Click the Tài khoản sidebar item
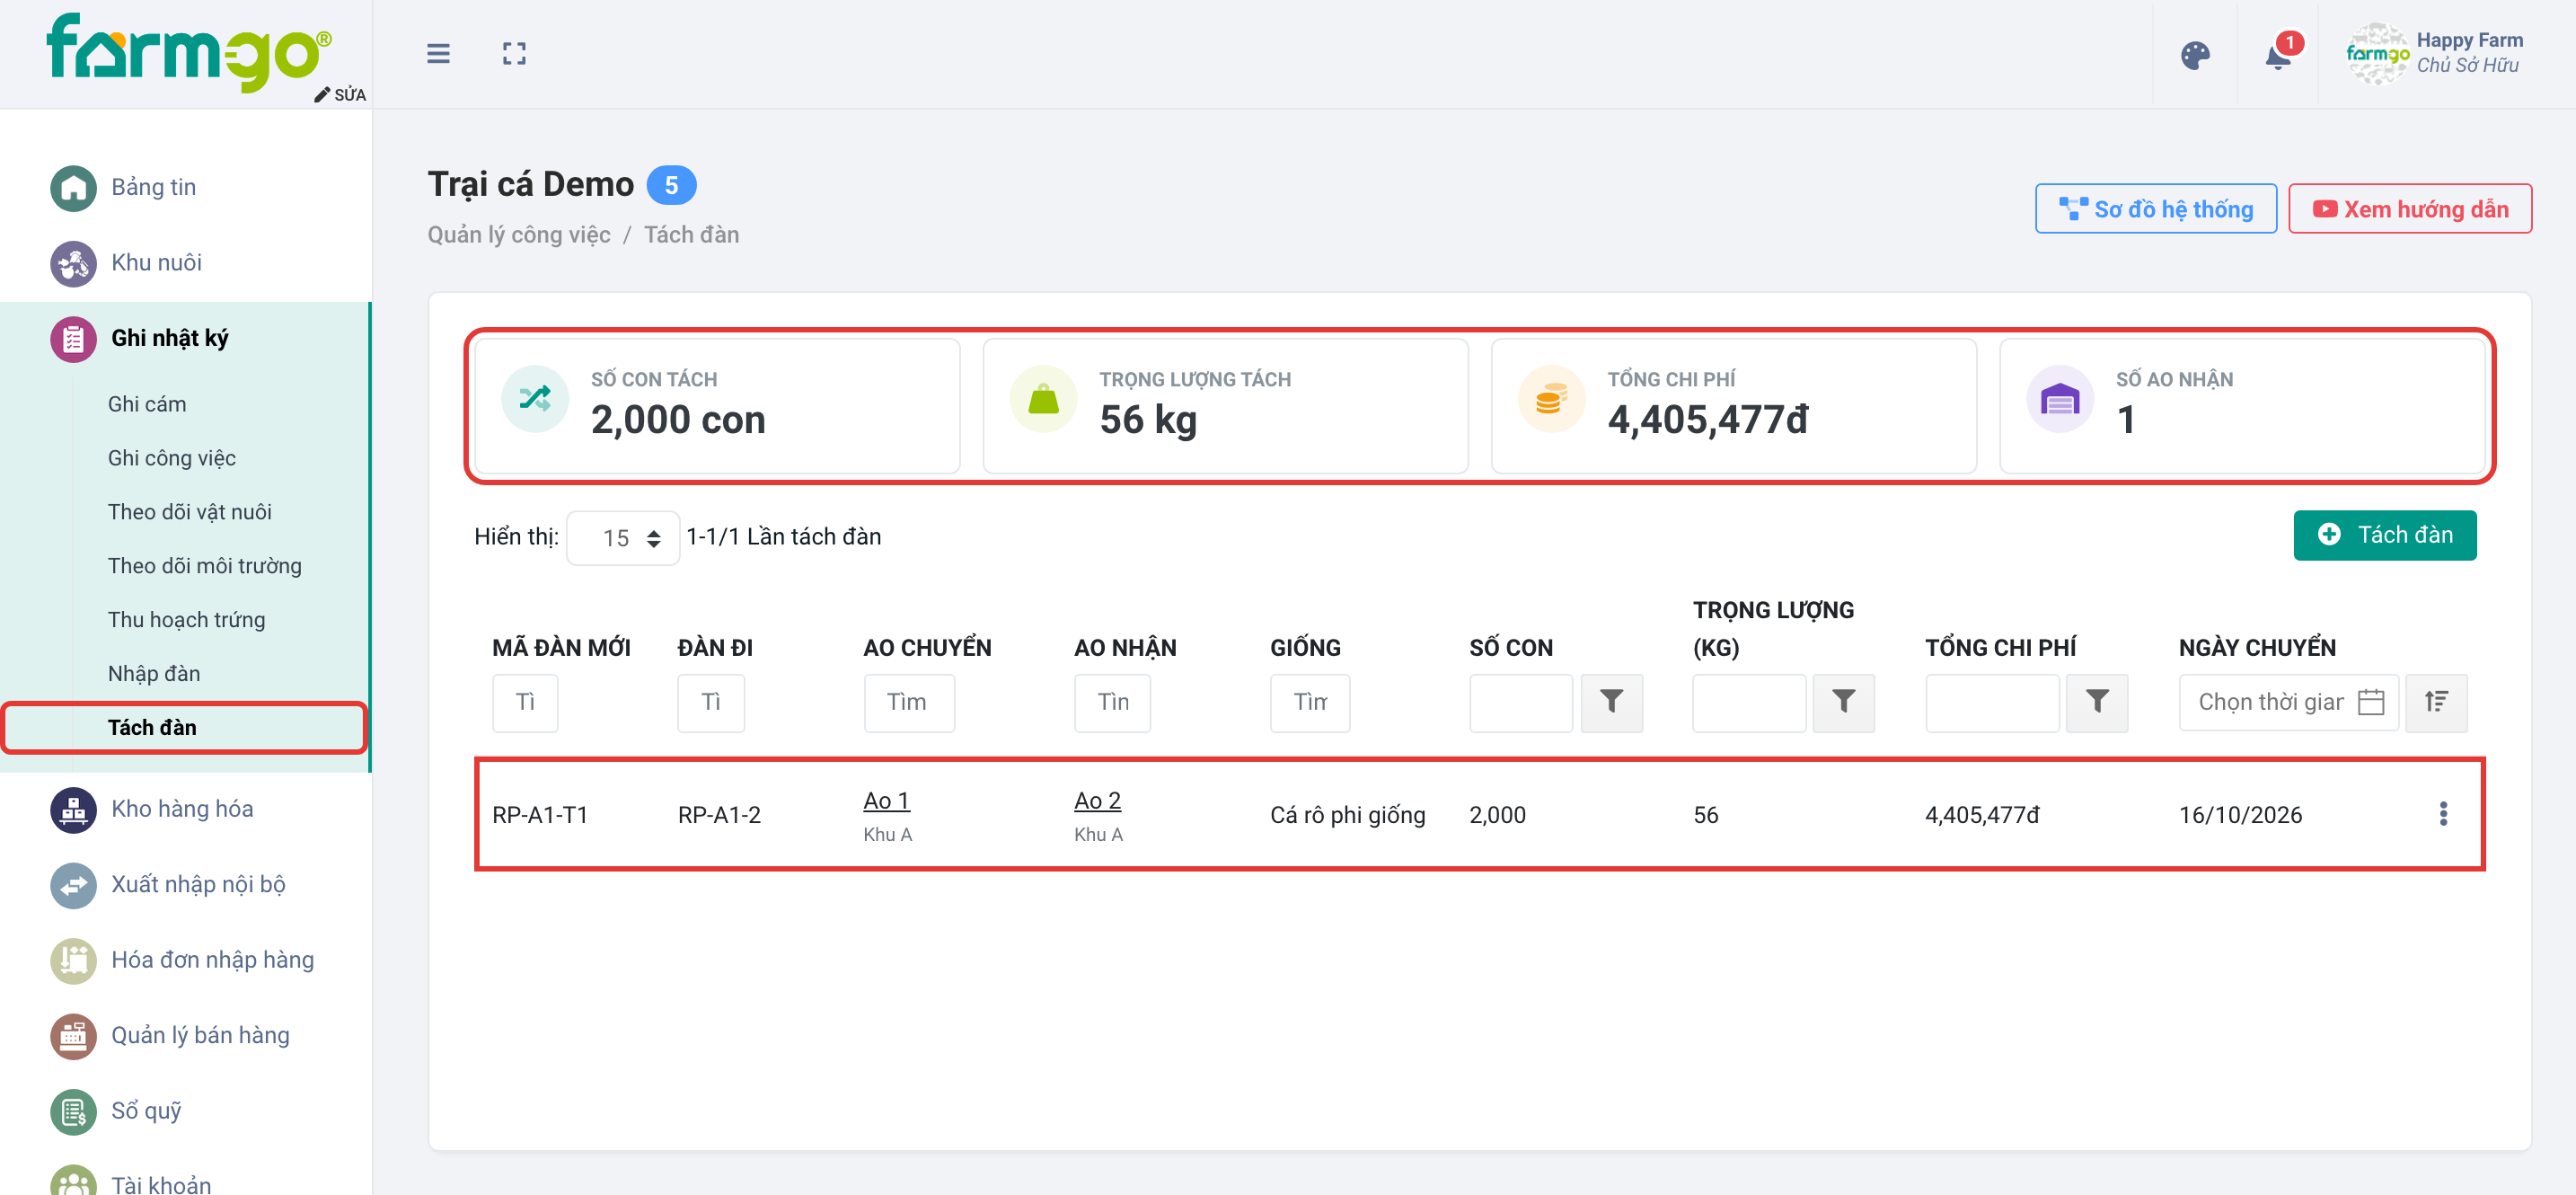 (160, 1184)
